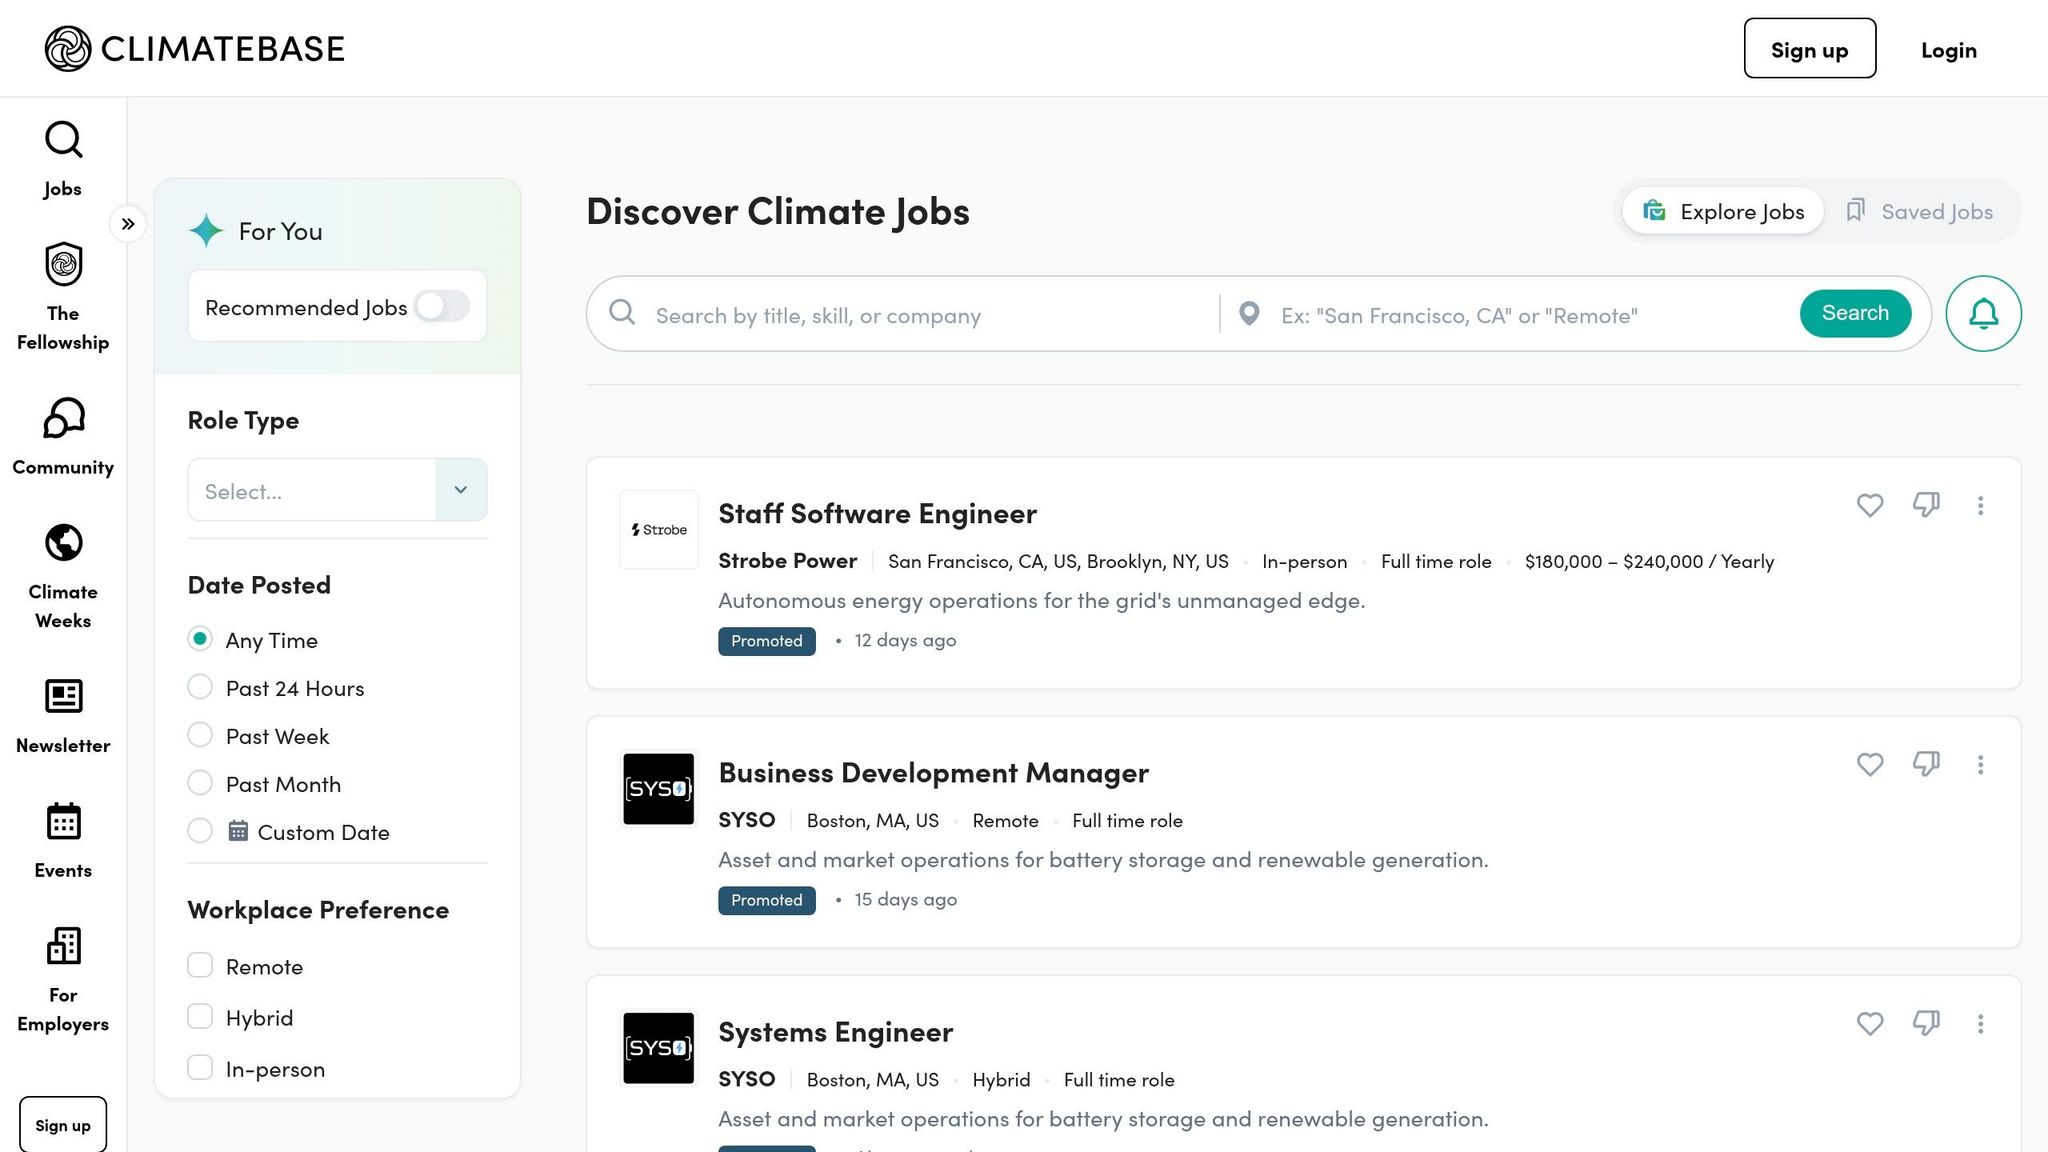The image size is (2048, 1152).
Task: Open the Role Type dropdown arrow
Action: pyautogui.click(x=461, y=490)
